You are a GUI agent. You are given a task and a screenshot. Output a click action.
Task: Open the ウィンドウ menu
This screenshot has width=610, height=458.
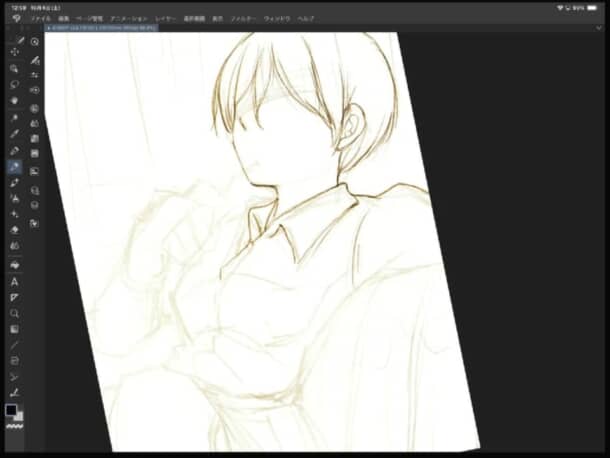[277, 18]
